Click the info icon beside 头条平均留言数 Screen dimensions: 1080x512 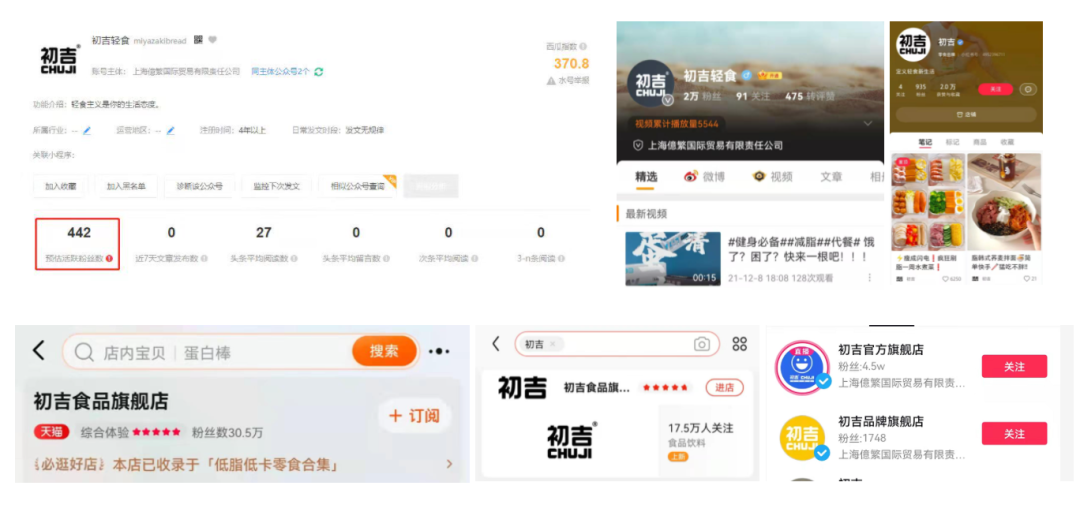point(386,258)
